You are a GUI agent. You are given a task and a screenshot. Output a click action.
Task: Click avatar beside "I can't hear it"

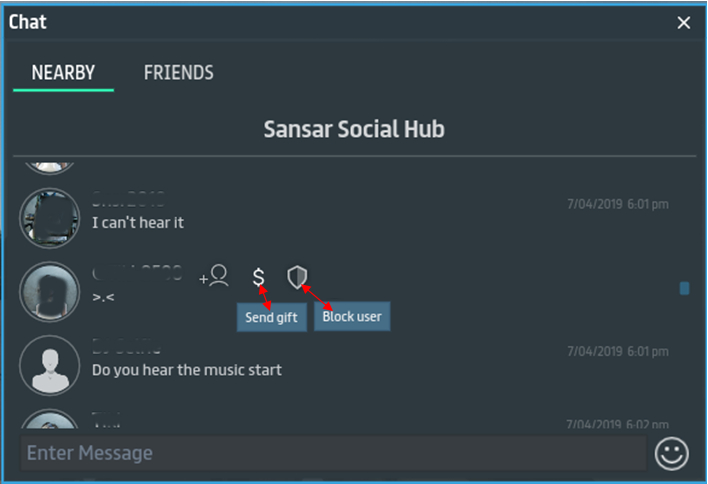50,217
